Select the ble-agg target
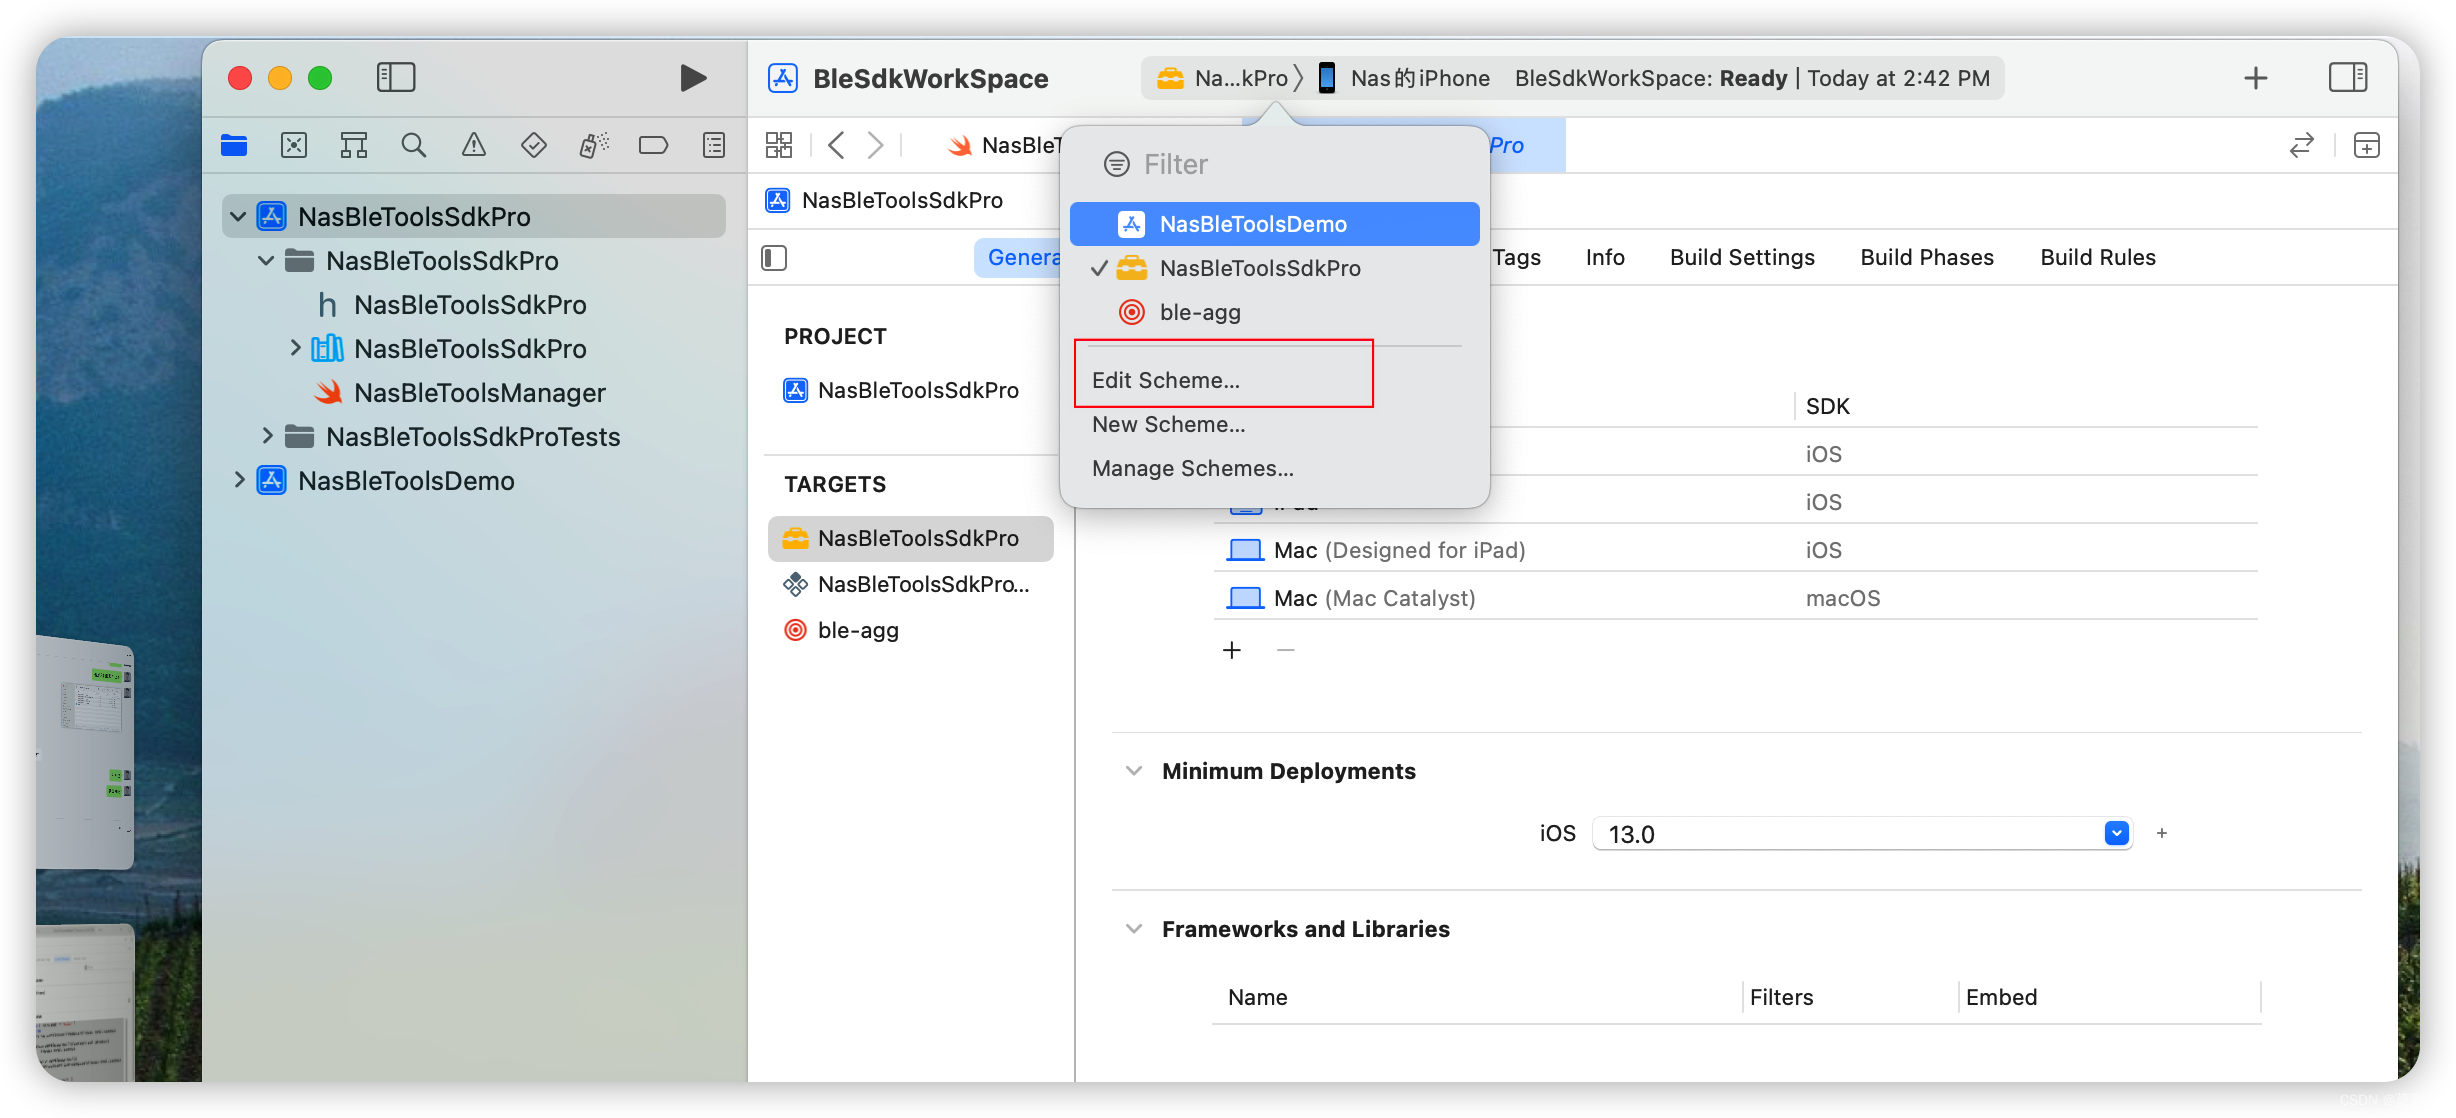 (857, 630)
